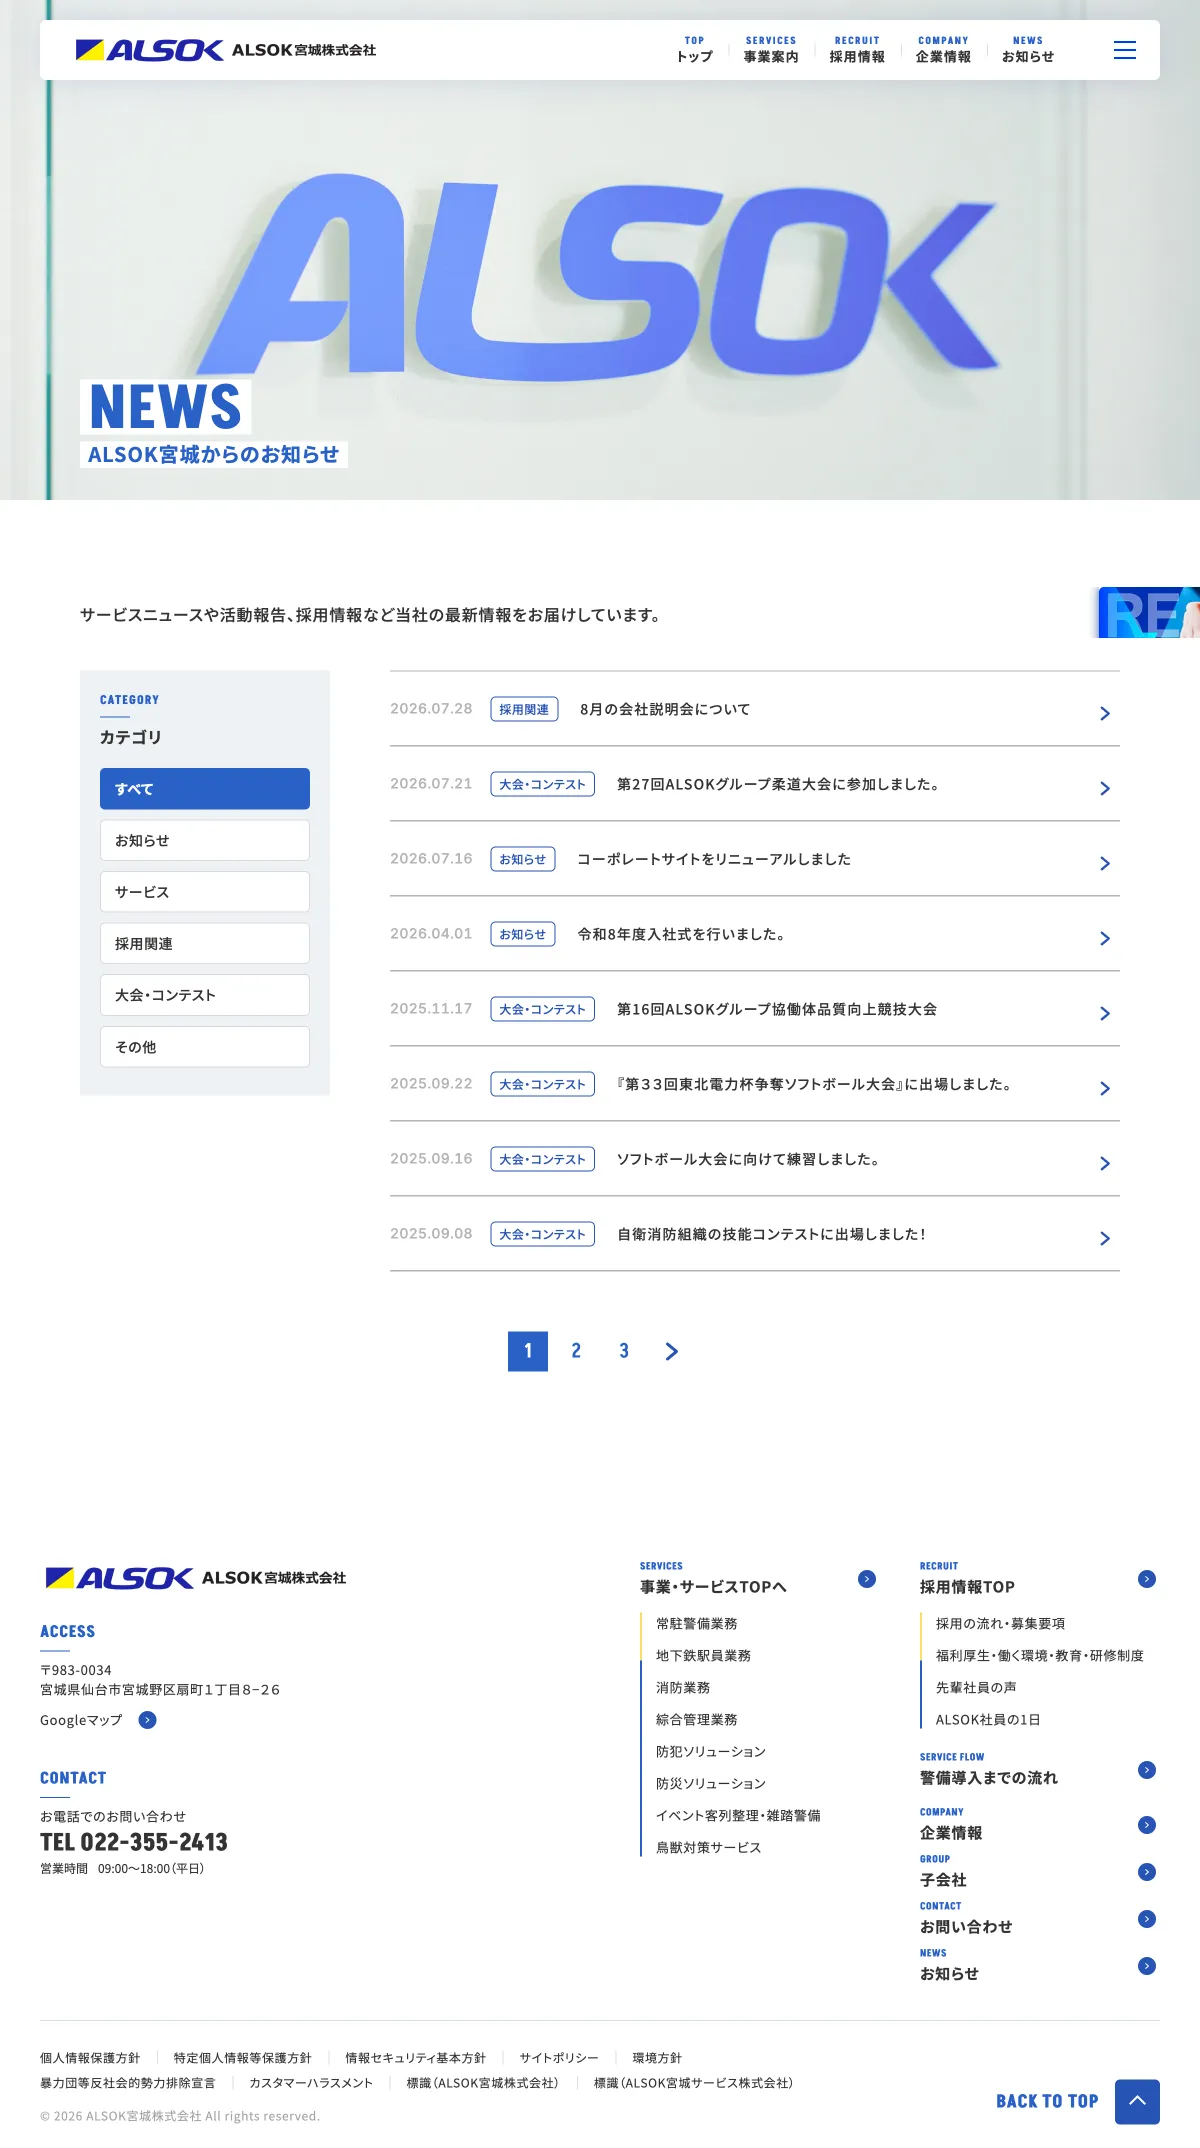The image size is (1200, 2148).
Task: Select page 1 in pagination
Action: point(528,1351)
